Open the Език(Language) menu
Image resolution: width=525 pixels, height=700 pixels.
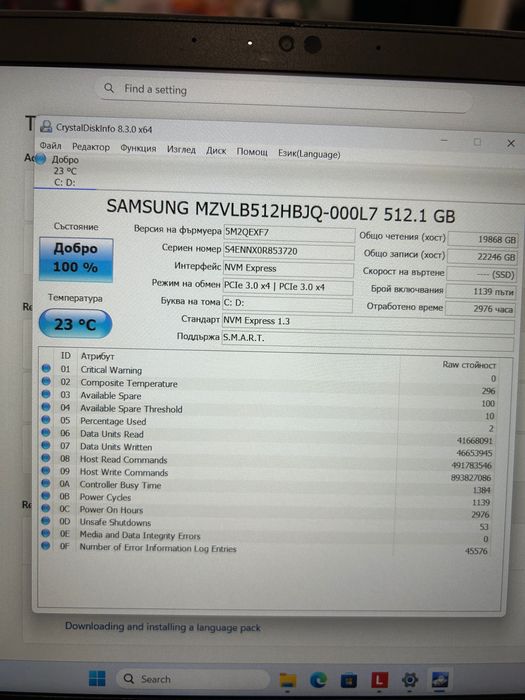[x=309, y=154]
